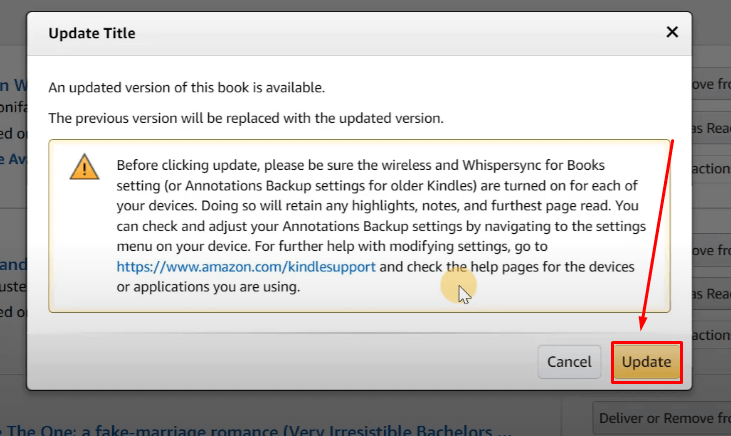Screen dimensions: 731x436
Task: Click 'The previous version will be replaced' text
Action: (246, 118)
